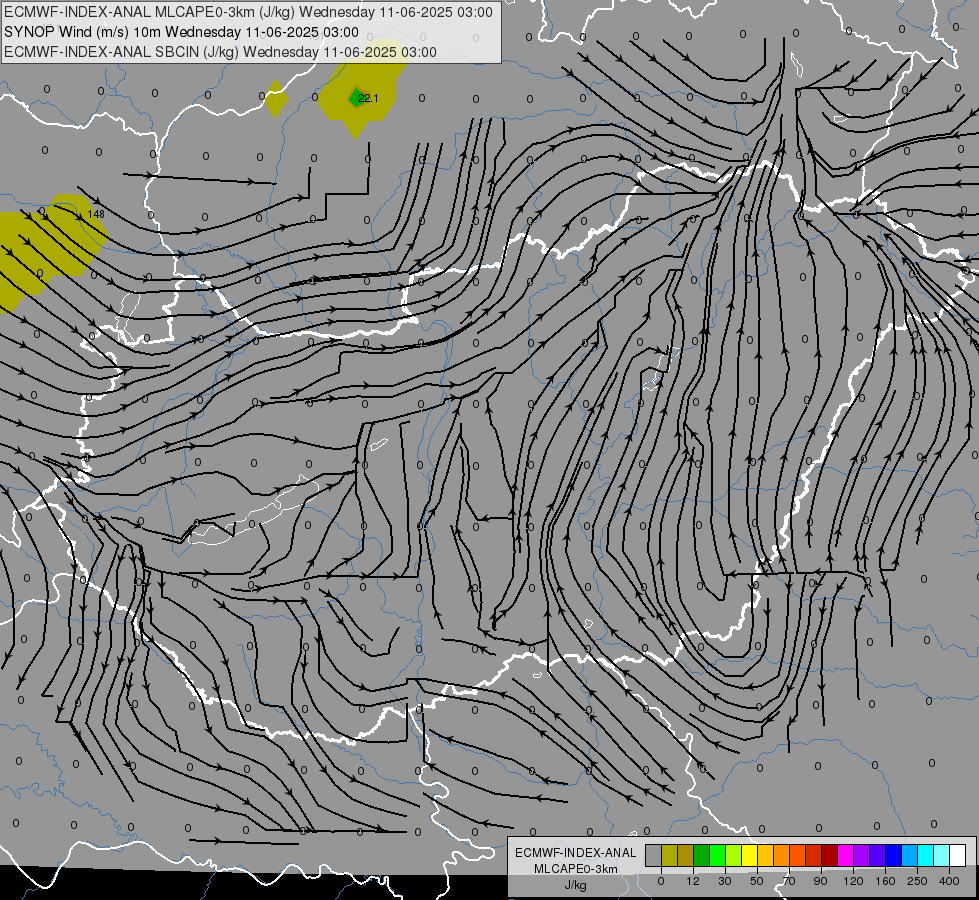Screen dimensions: 979x900
Task: Click the legend tick label 160
Action: point(885,881)
